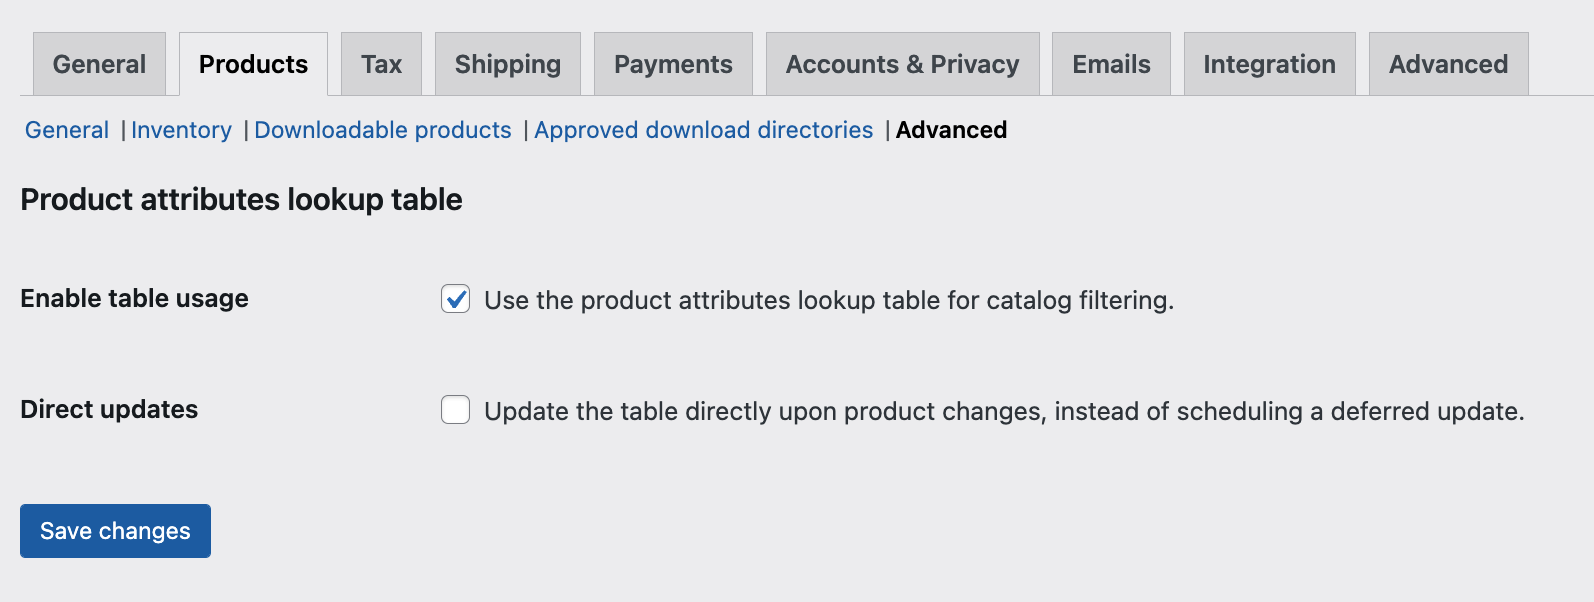This screenshot has width=1594, height=602.
Task: Open Approved download directories link
Action: tap(703, 130)
